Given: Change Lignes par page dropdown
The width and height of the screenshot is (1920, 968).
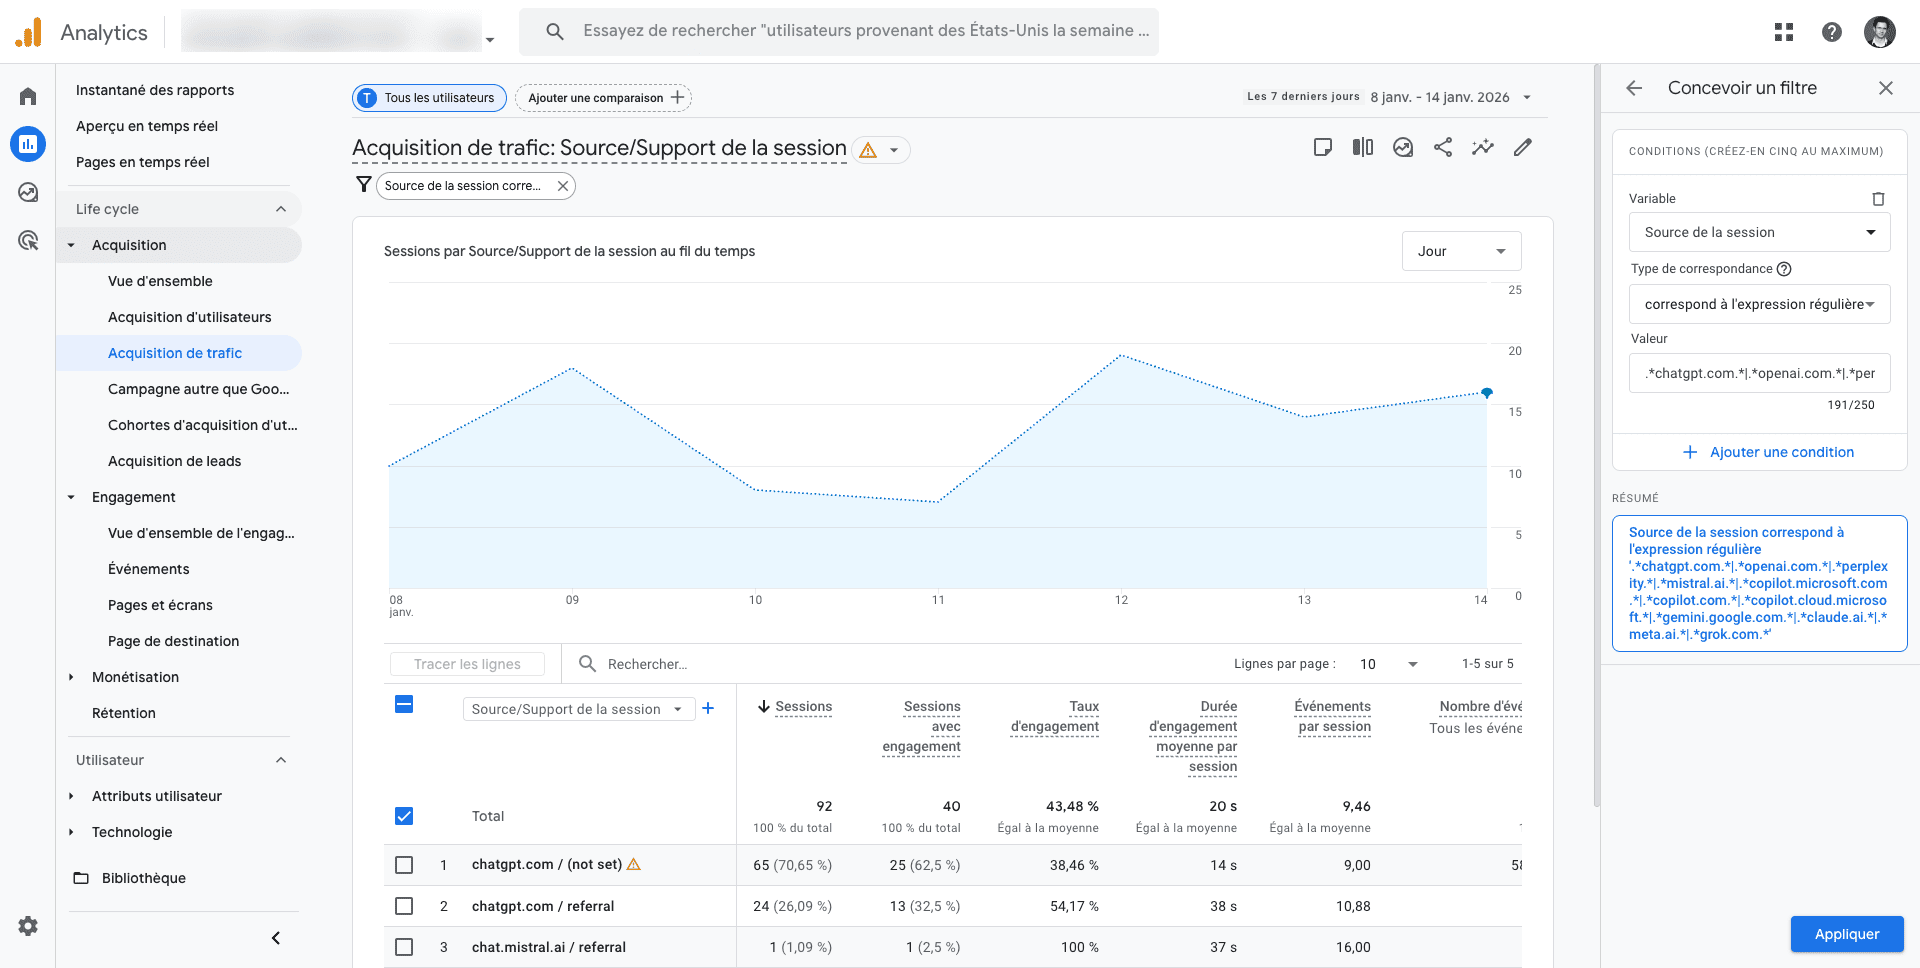Looking at the screenshot, I should click(x=1388, y=664).
